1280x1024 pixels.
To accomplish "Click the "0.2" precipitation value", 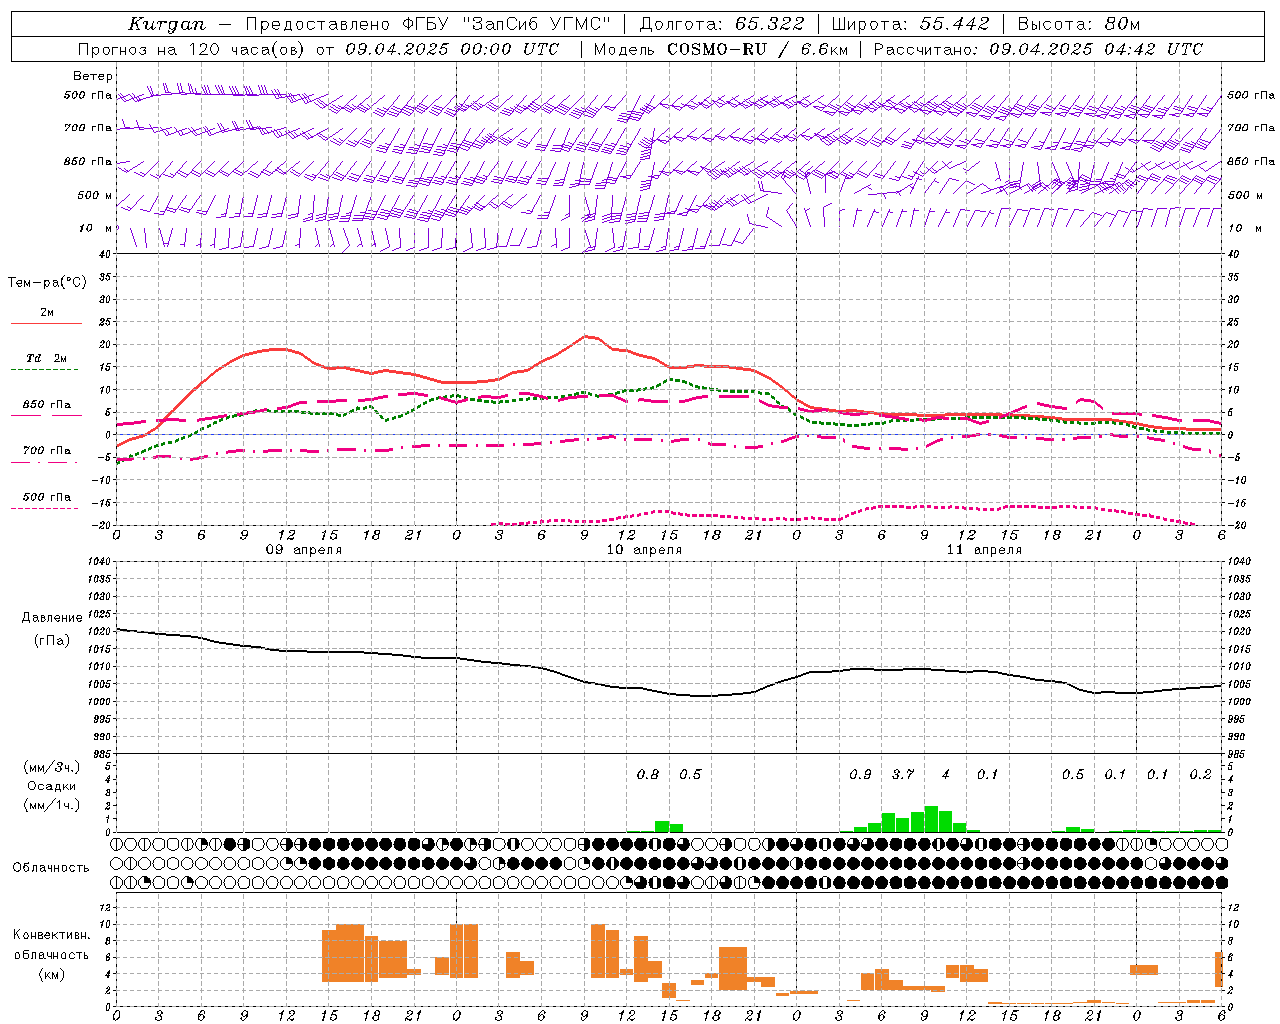I will [x=1200, y=775].
